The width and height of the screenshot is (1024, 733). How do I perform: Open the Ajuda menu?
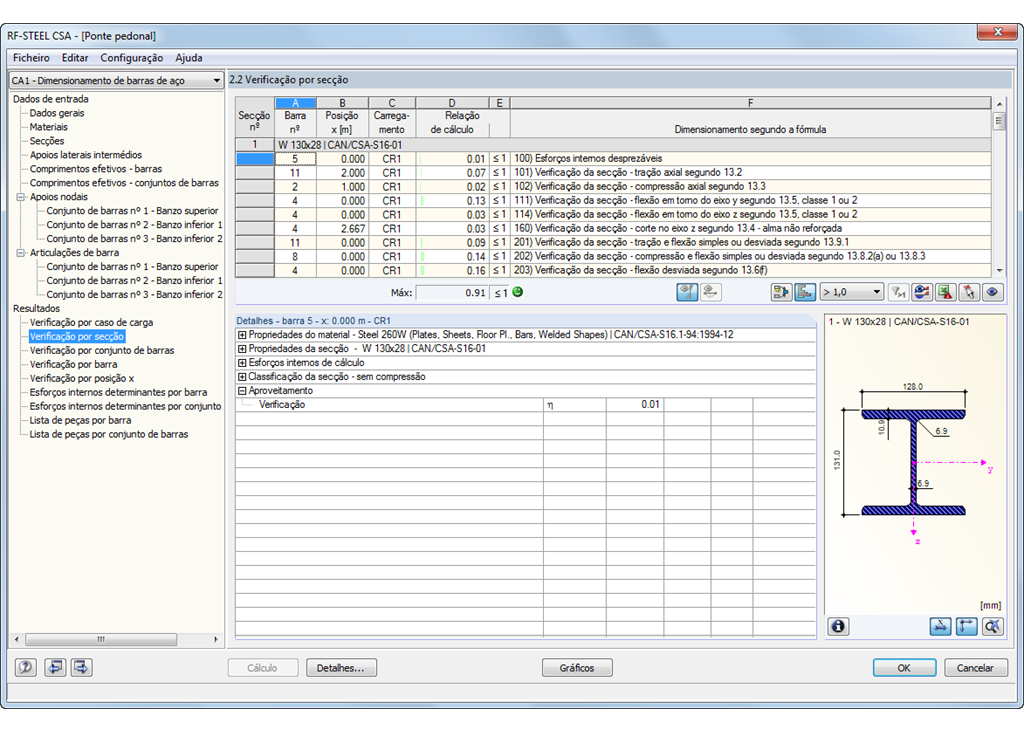tap(189, 57)
